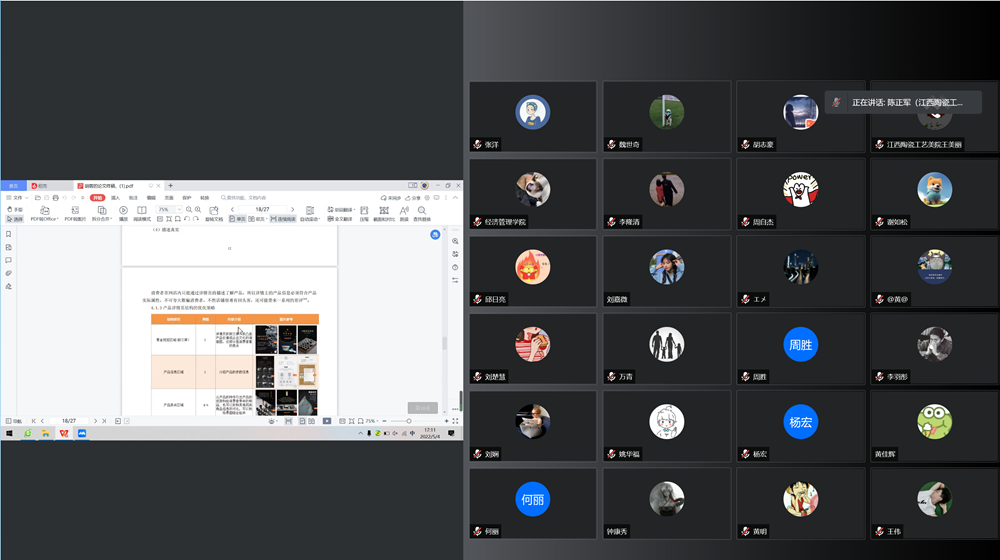
Task: Go to next page in top toolbar
Action: tap(293, 209)
